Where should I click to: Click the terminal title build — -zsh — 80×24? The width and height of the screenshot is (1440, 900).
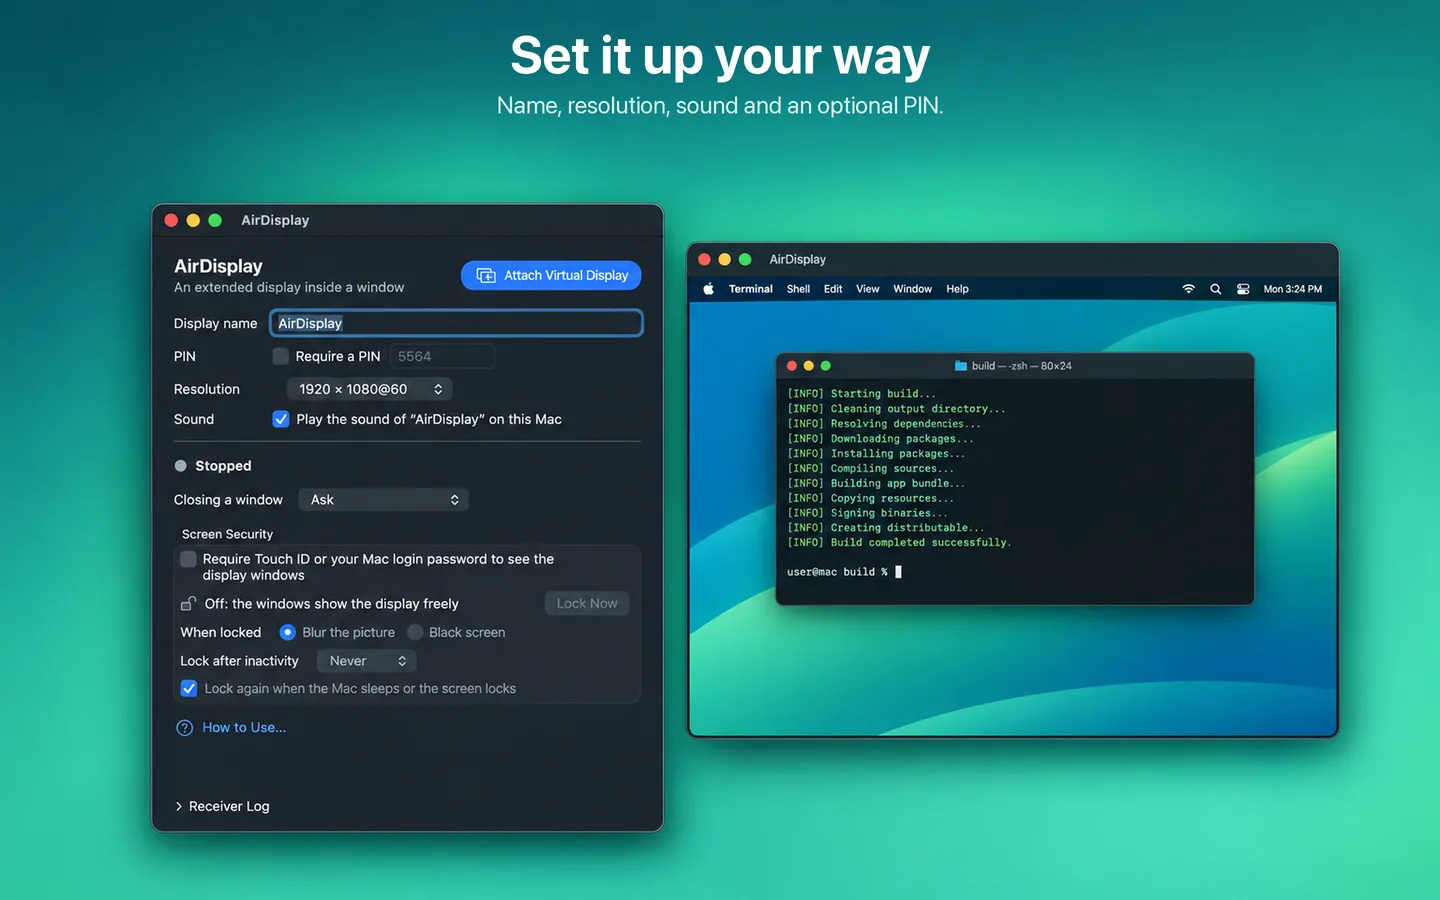tap(1021, 366)
